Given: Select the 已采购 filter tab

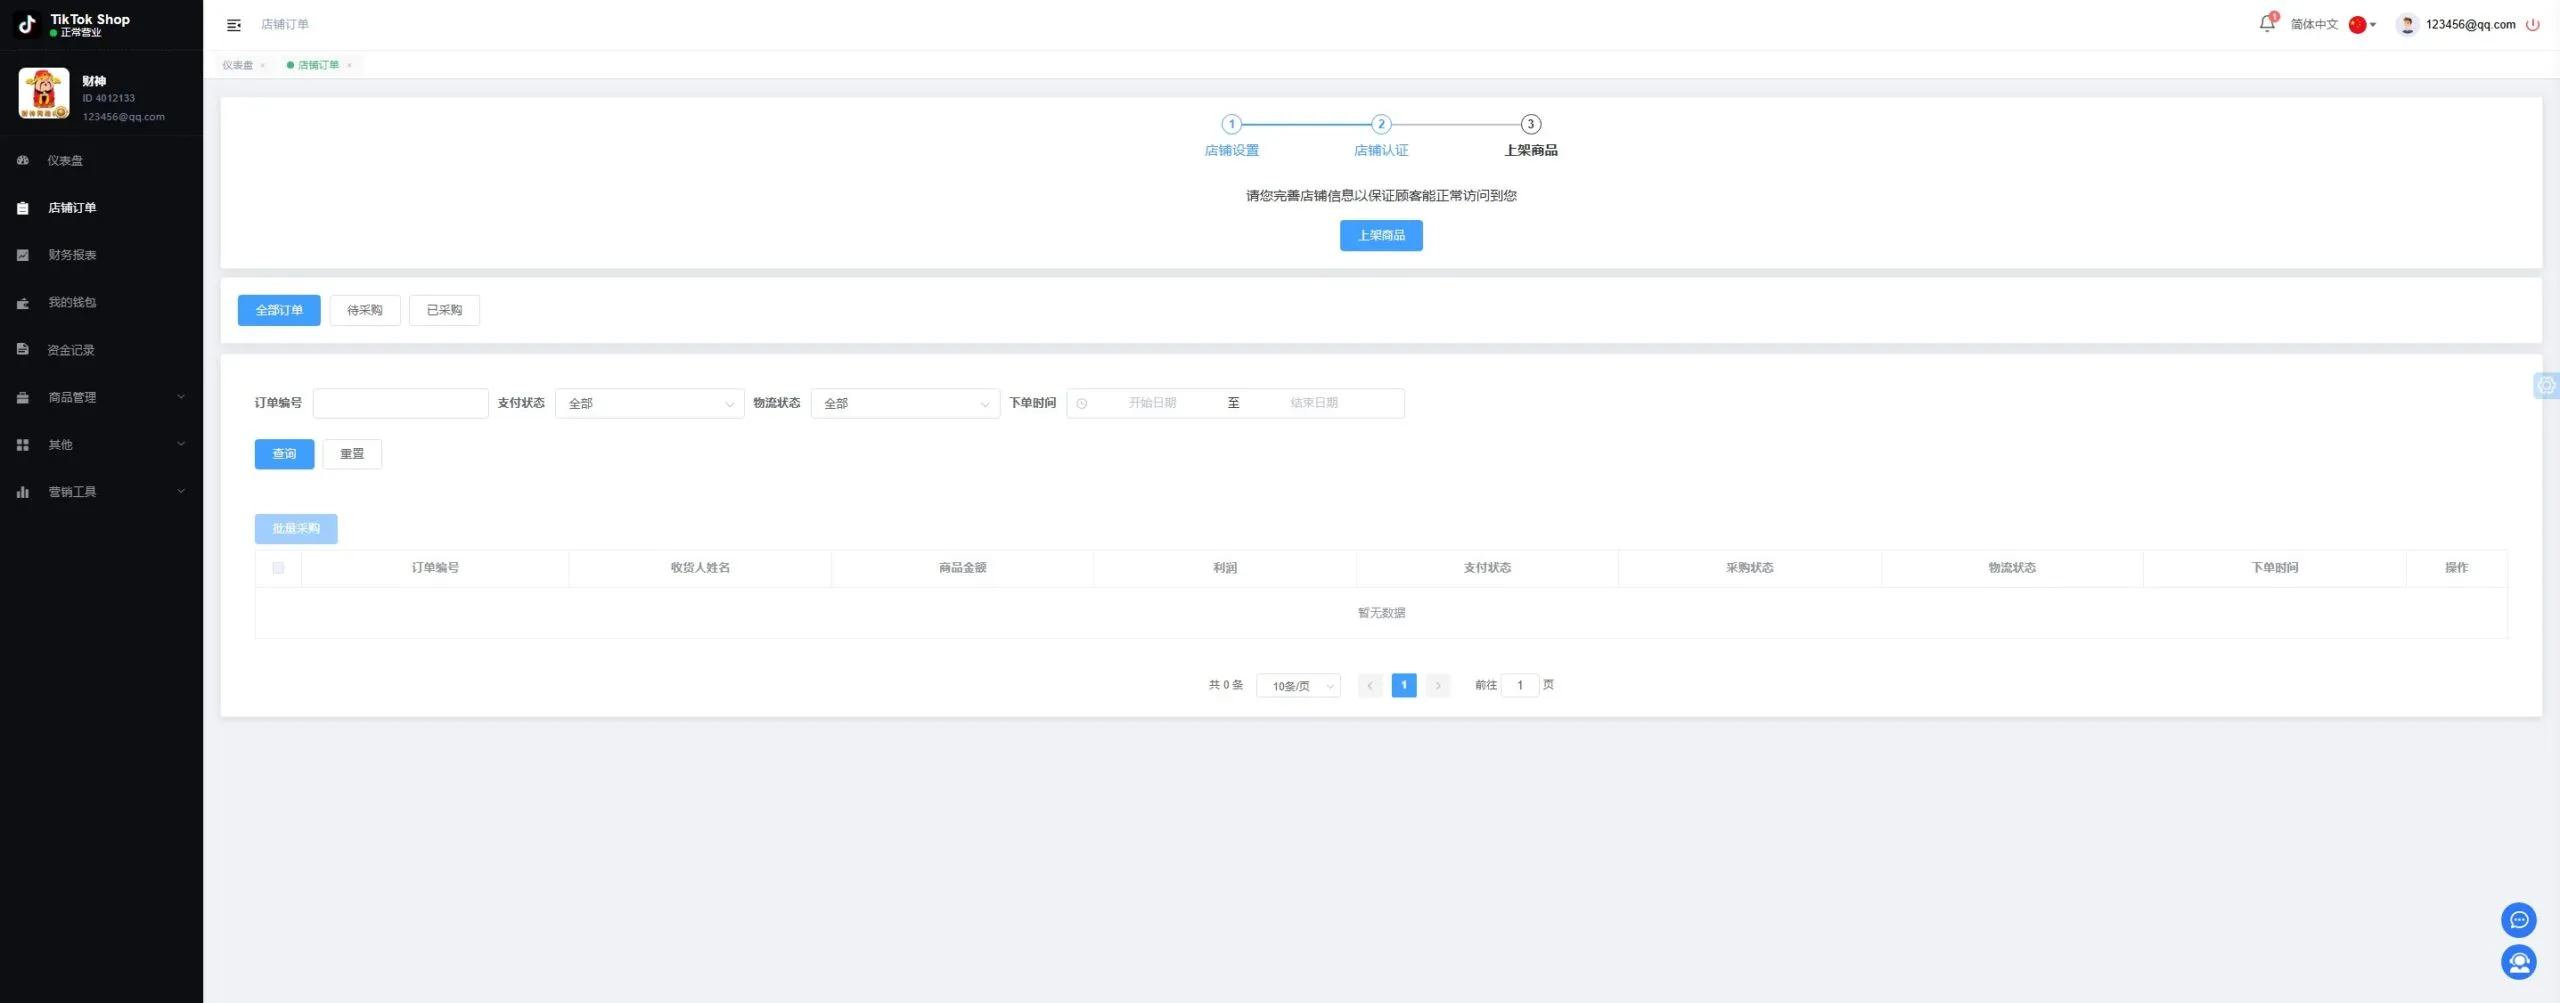Looking at the screenshot, I should click(x=444, y=310).
